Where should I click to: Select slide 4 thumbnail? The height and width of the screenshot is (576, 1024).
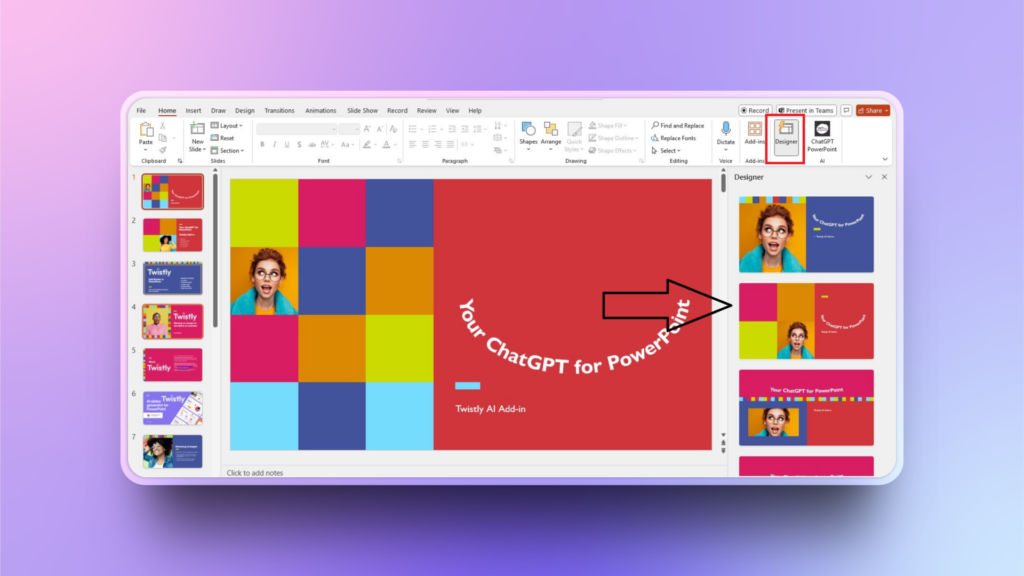172,321
